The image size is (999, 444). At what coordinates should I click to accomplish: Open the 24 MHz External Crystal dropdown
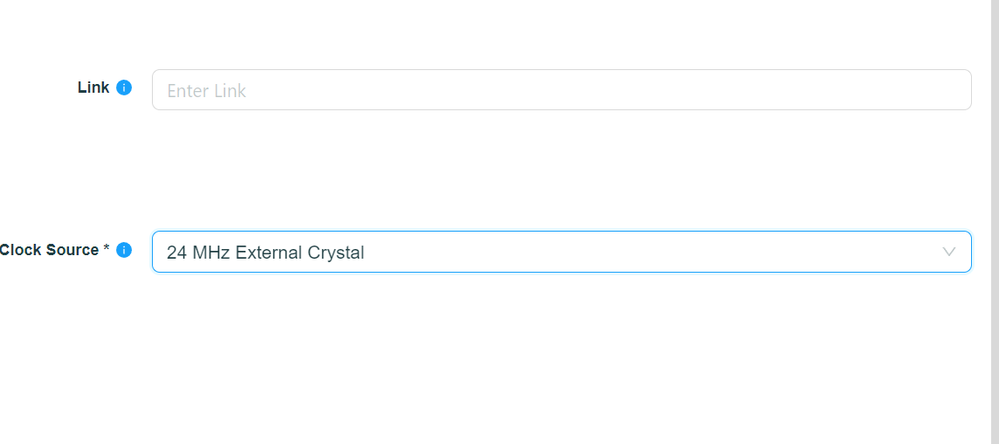coord(561,252)
